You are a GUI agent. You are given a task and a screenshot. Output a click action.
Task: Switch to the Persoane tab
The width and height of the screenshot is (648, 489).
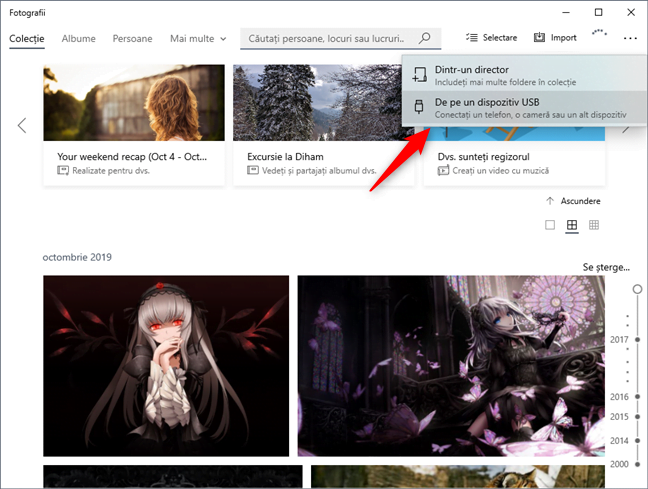click(x=132, y=38)
